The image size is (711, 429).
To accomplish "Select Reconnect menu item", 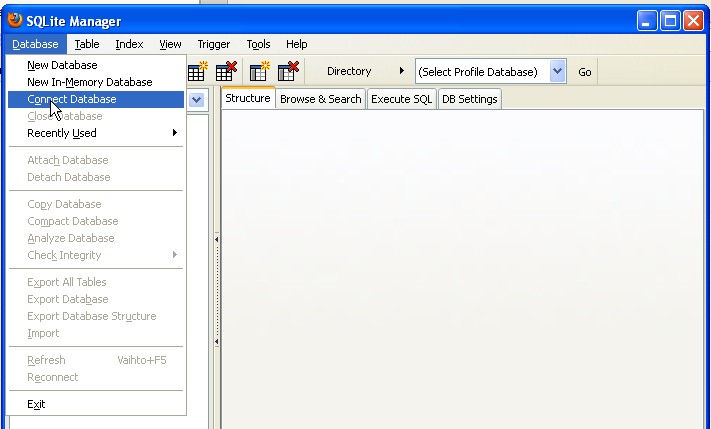I will coord(96,377).
